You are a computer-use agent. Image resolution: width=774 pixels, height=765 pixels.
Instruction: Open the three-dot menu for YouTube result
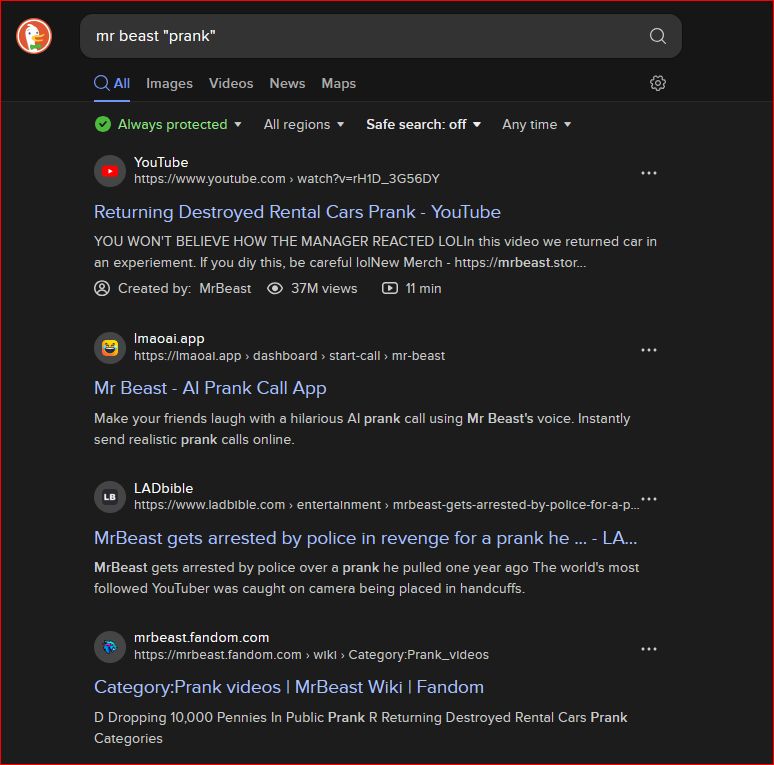click(x=649, y=173)
